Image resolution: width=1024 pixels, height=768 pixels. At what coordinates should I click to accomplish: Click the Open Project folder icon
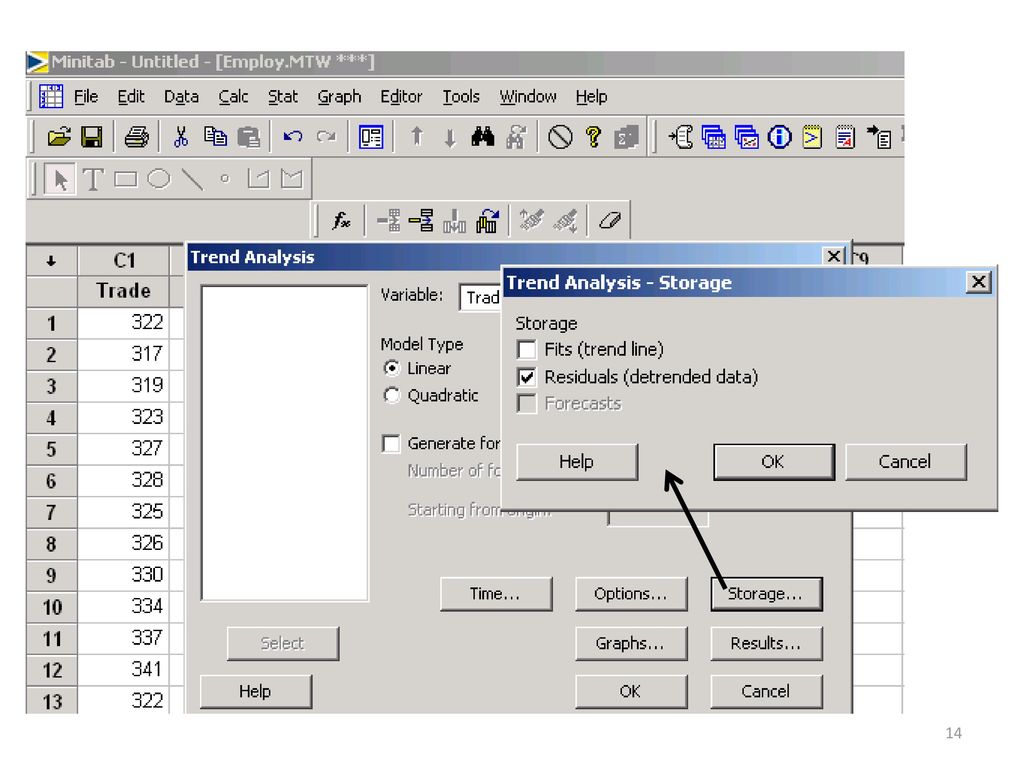[59, 137]
